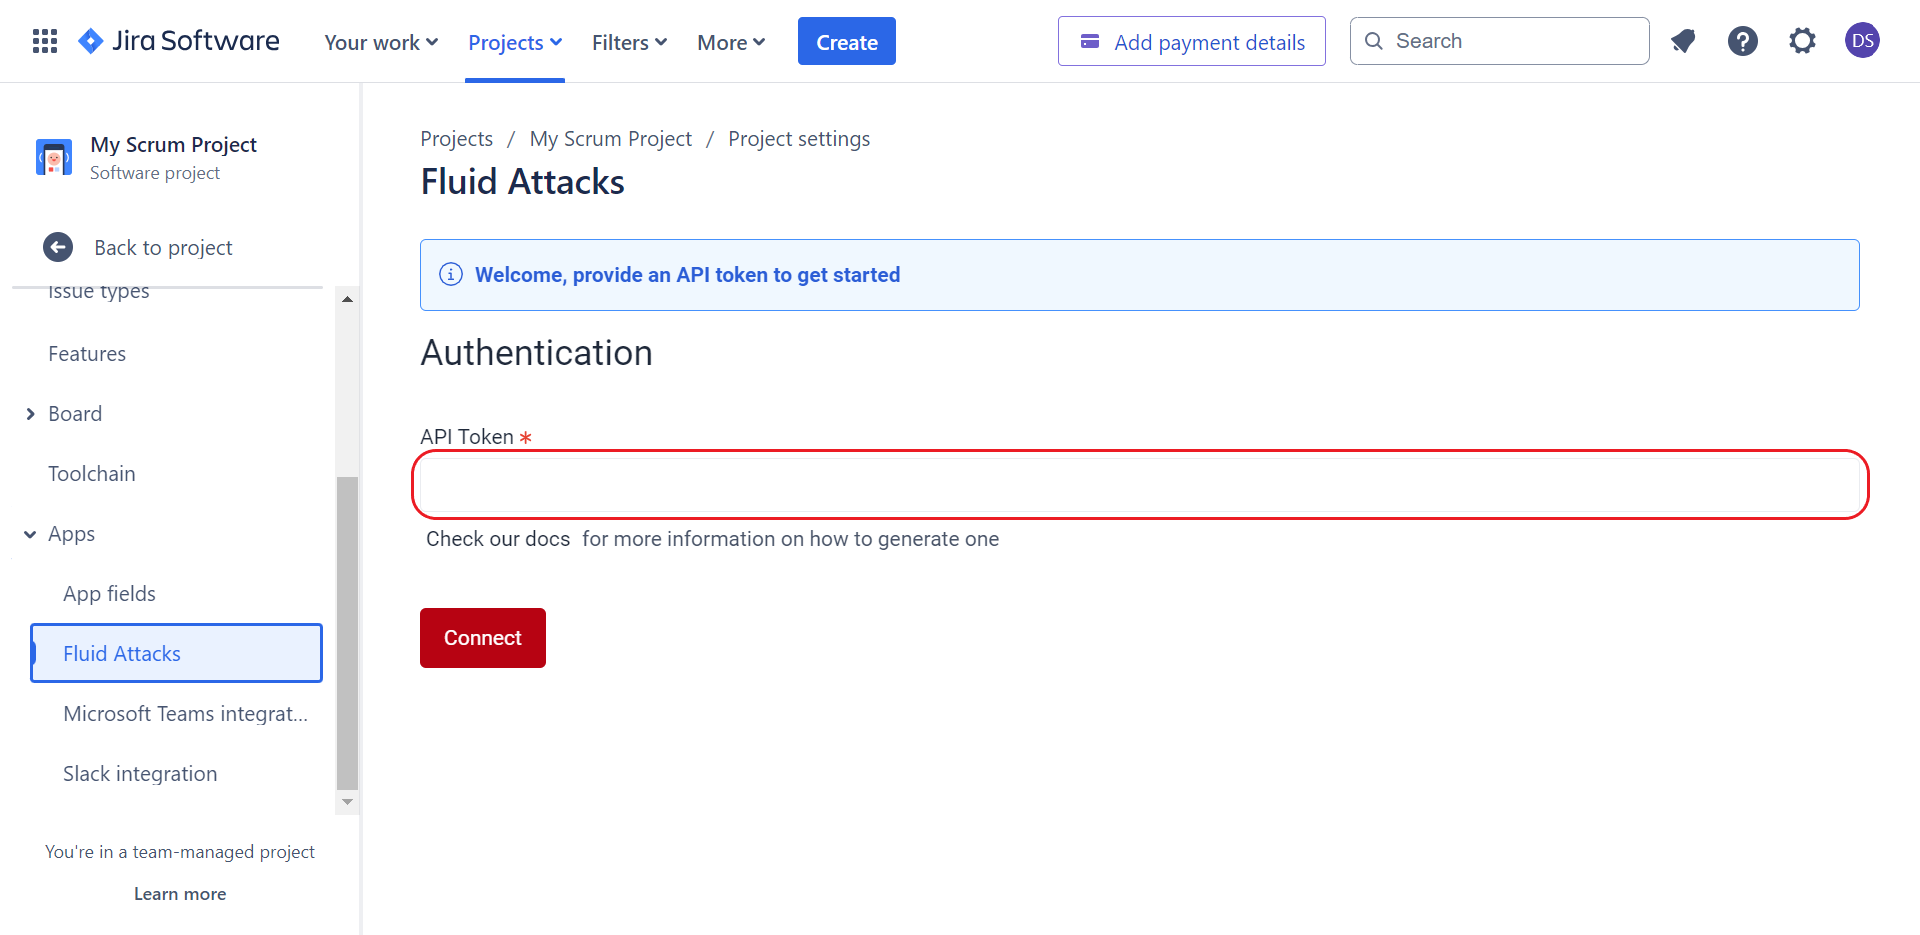This screenshot has height=935, width=1920.
Task: Open notifications via the bell icon
Action: pos(1683,41)
